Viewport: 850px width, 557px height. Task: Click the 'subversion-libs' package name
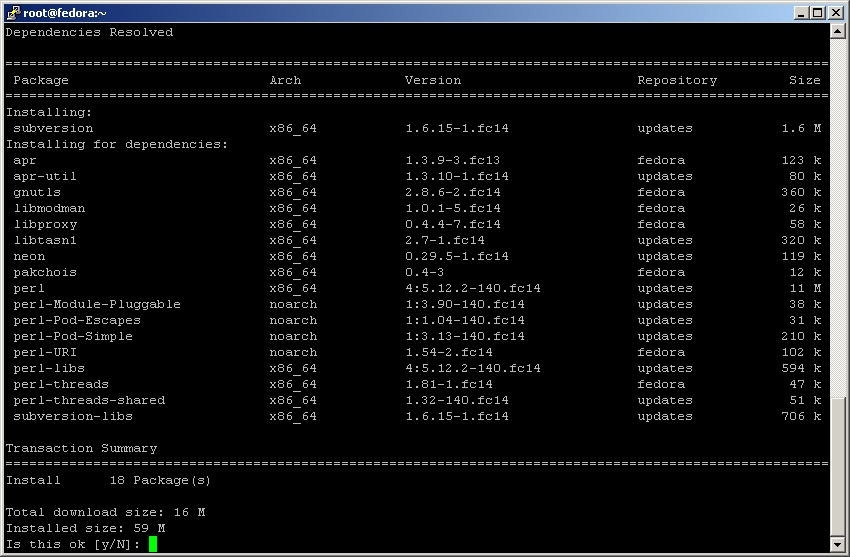coord(73,416)
